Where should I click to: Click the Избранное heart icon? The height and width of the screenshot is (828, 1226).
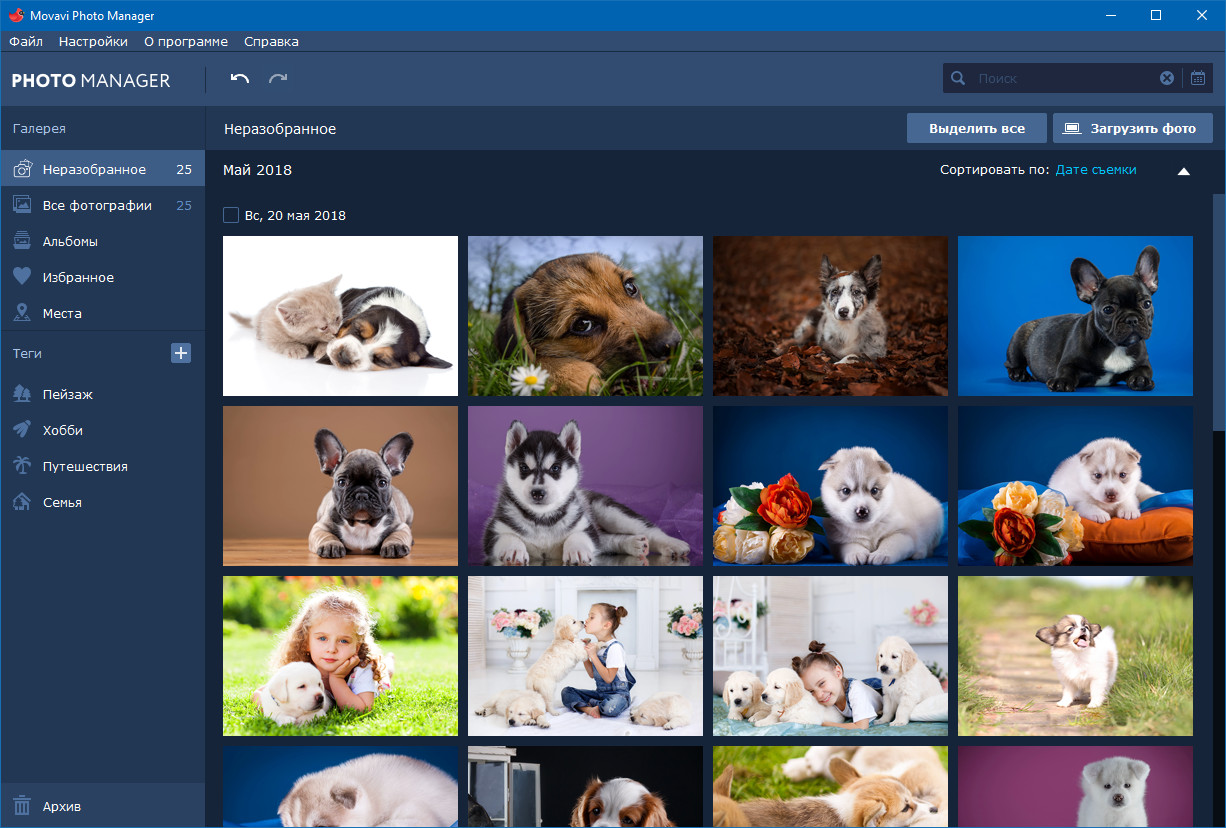[x=22, y=277]
